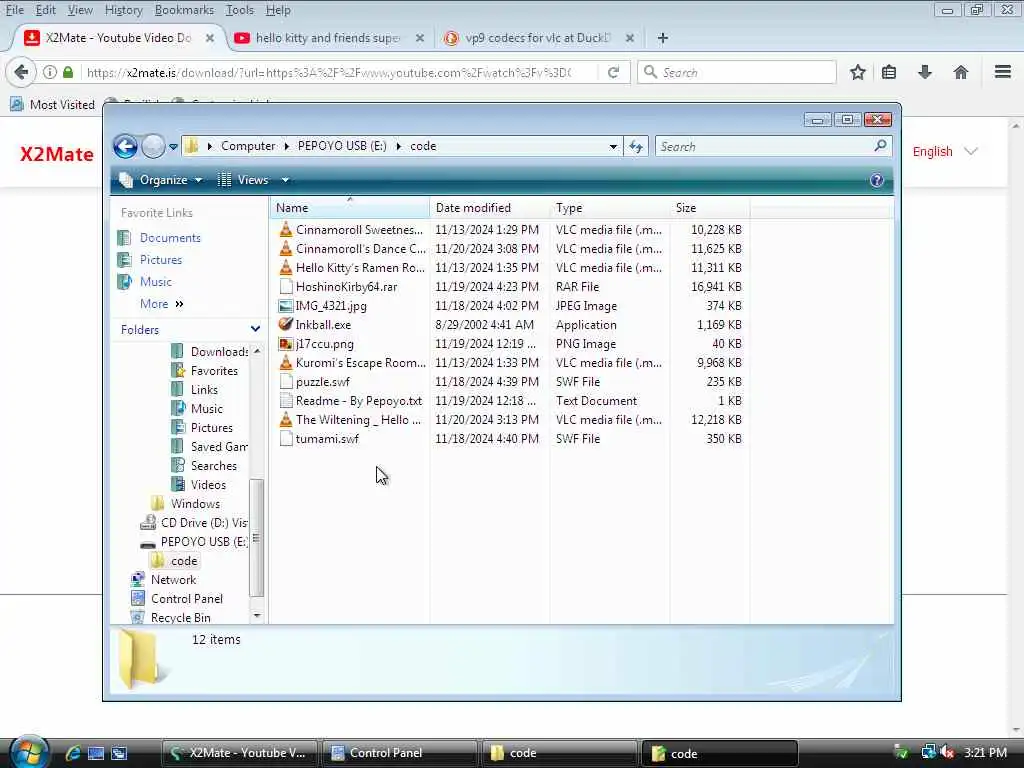Click the Explorer address bar refresh button

(x=635, y=146)
